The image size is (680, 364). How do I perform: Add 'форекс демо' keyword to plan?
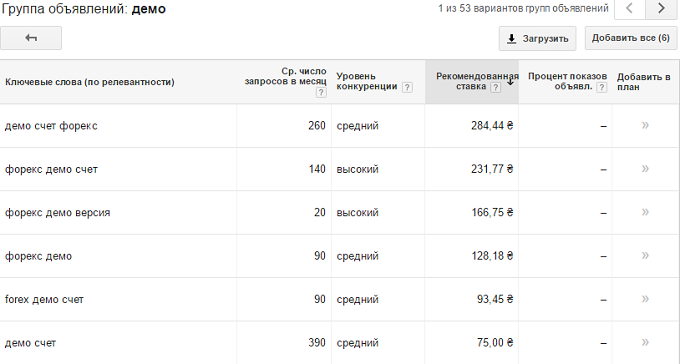point(645,256)
